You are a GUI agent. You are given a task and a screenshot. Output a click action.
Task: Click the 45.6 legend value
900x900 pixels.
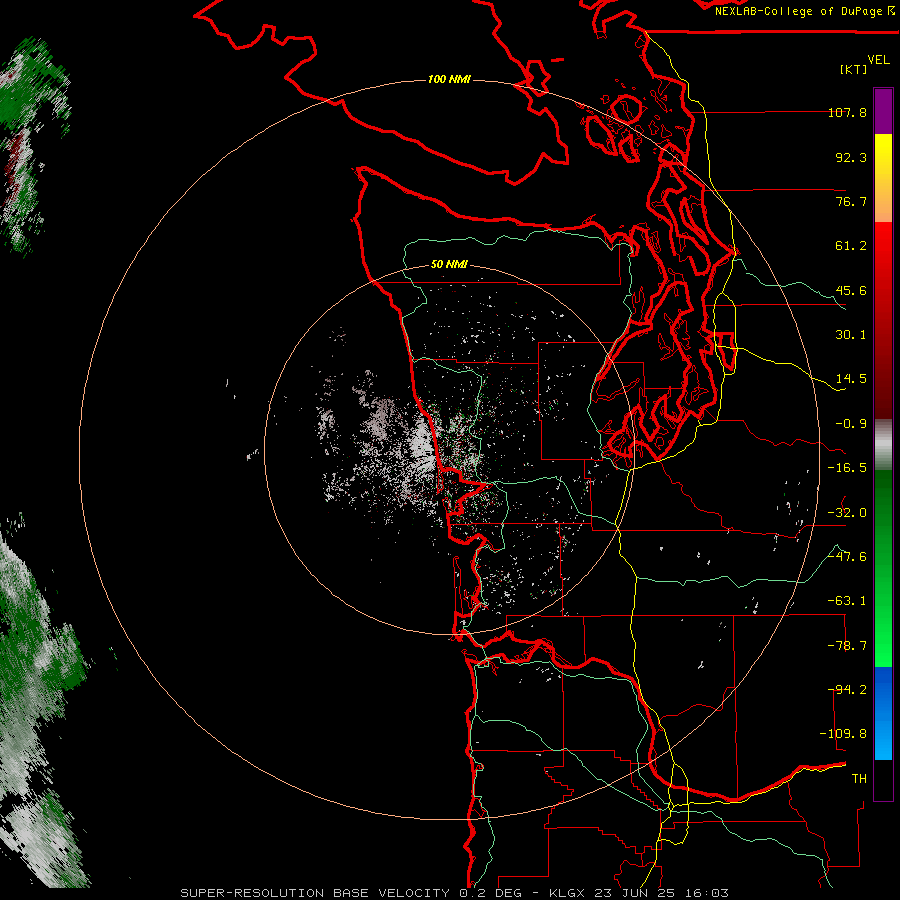851,290
